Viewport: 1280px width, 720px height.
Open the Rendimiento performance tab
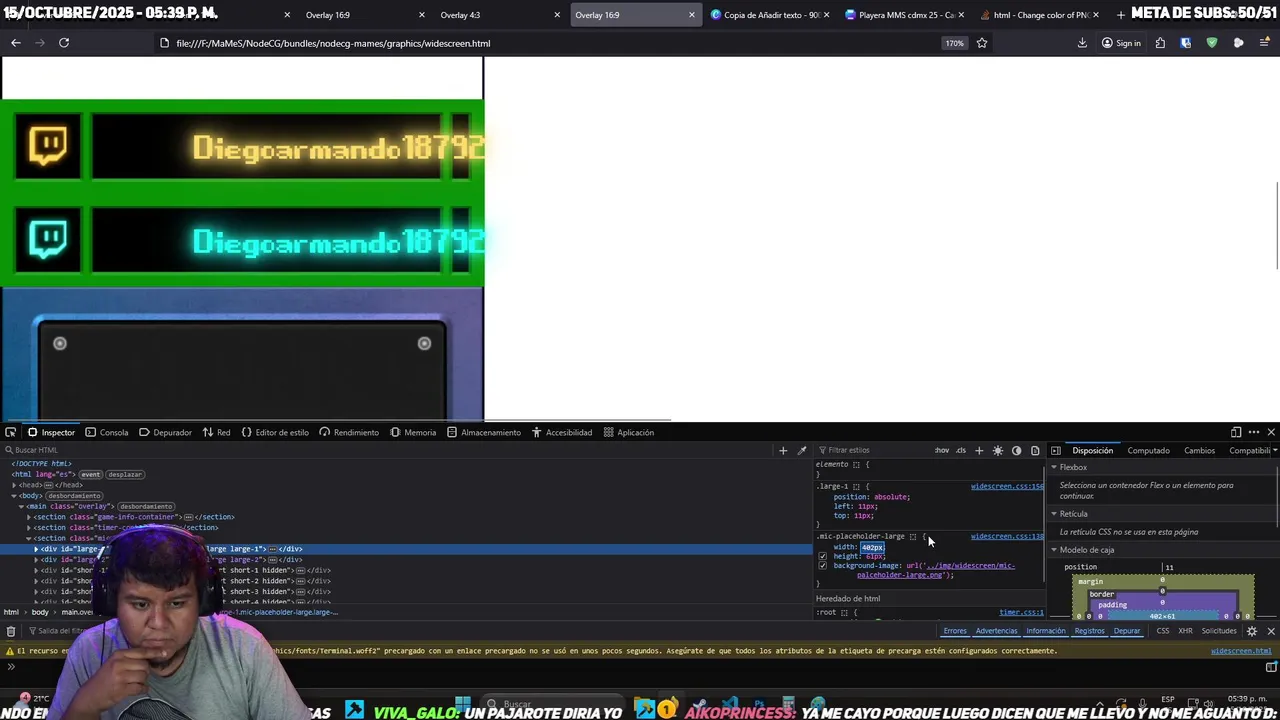click(349, 432)
